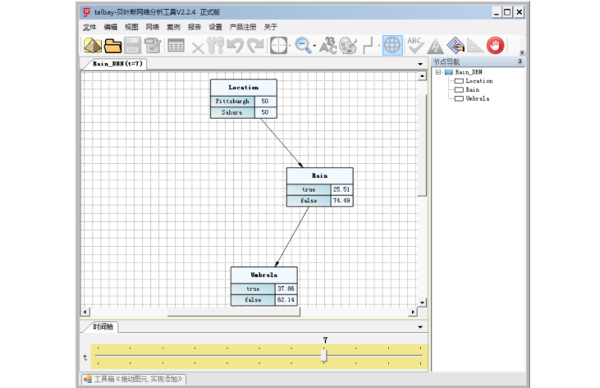This screenshot has width=600, height=388.
Task: Click the ABC checkmark validate icon
Action: (x=415, y=46)
